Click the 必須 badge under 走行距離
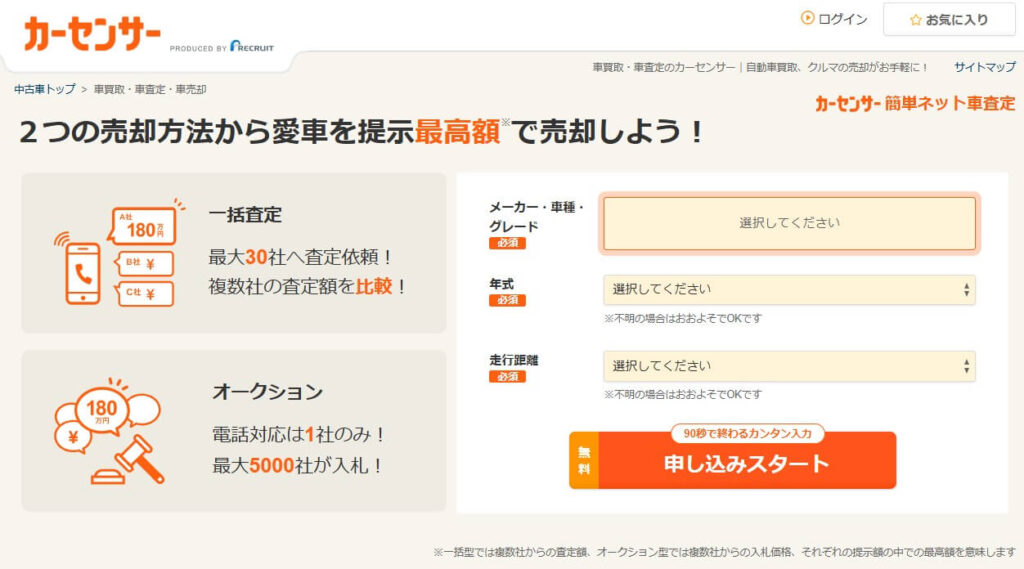This screenshot has width=1024, height=569. click(507, 376)
